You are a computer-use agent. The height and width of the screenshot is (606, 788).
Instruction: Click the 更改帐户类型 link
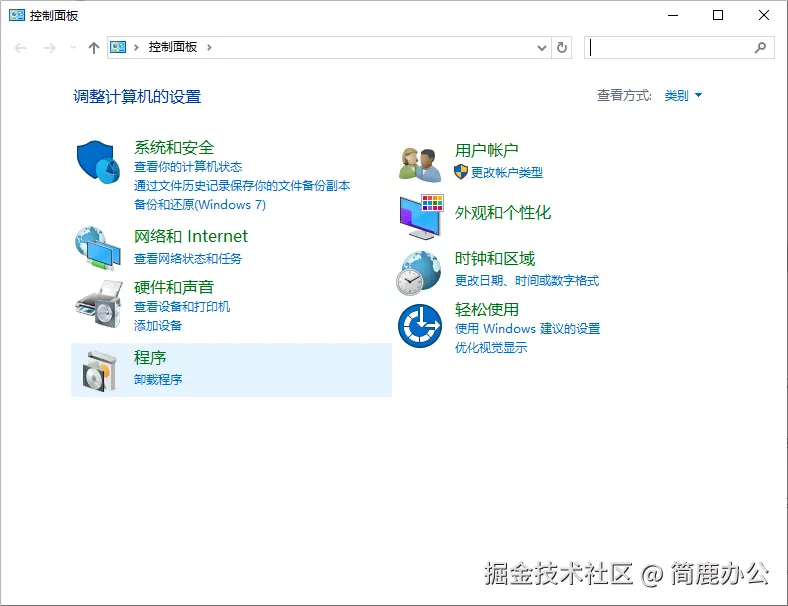pyautogui.click(x=507, y=172)
